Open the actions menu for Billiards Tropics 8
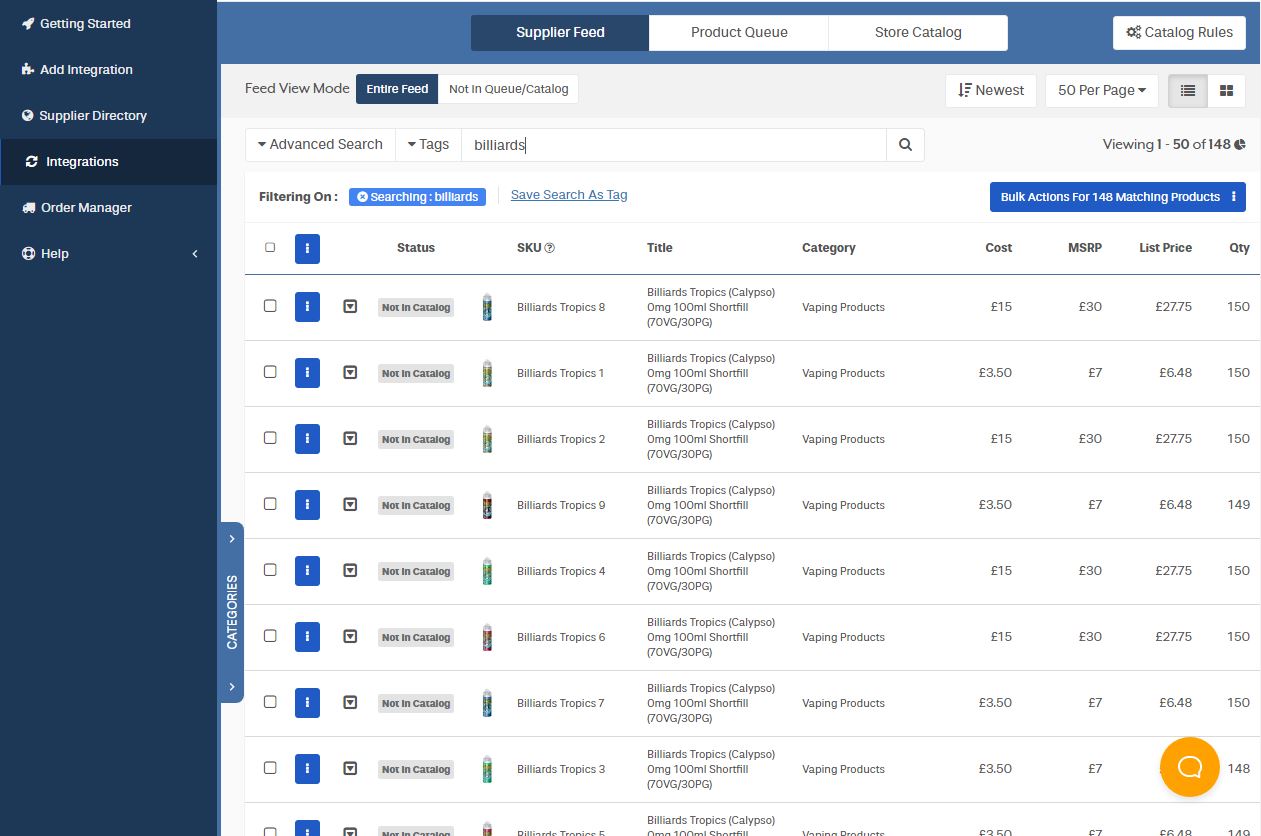 pos(307,307)
